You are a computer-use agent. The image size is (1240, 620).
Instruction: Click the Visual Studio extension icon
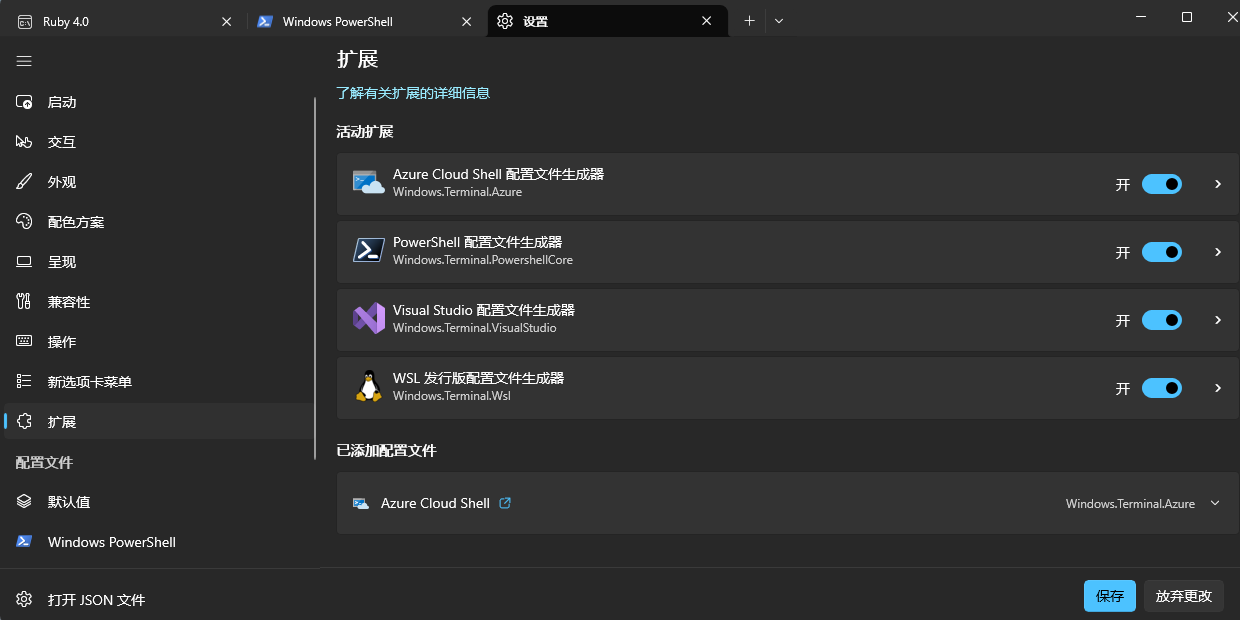(x=369, y=318)
